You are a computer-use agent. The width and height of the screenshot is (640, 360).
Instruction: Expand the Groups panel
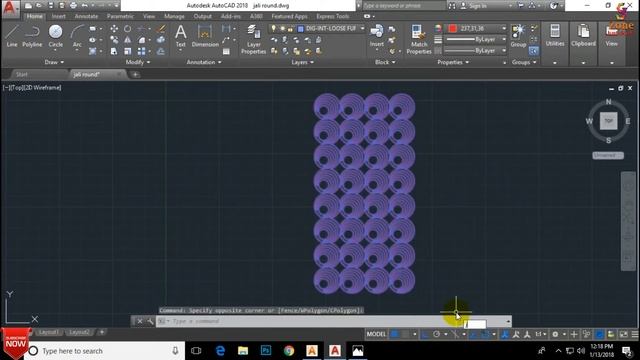tap(524, 62)
